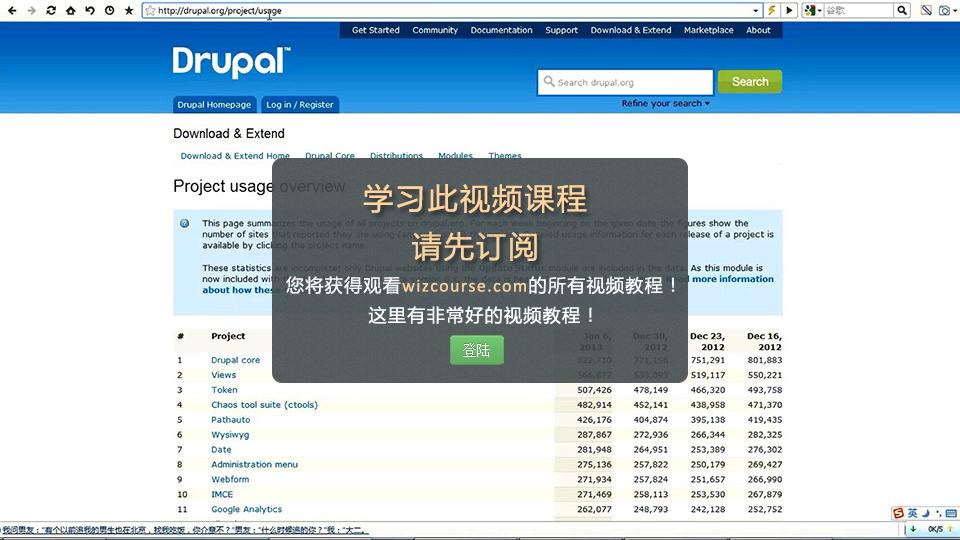Open the Token project link
The width and height of the screenshot is (960, 540).
pos(224,390)
